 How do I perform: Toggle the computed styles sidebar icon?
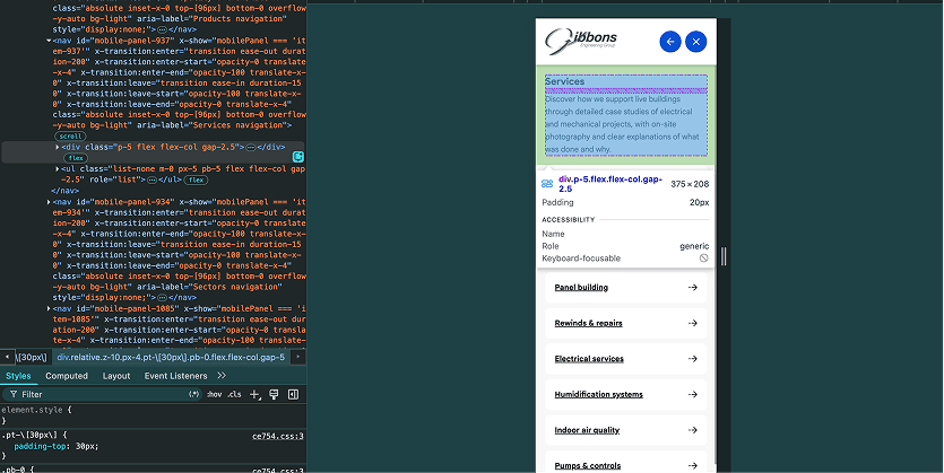(x=293, y=395)
